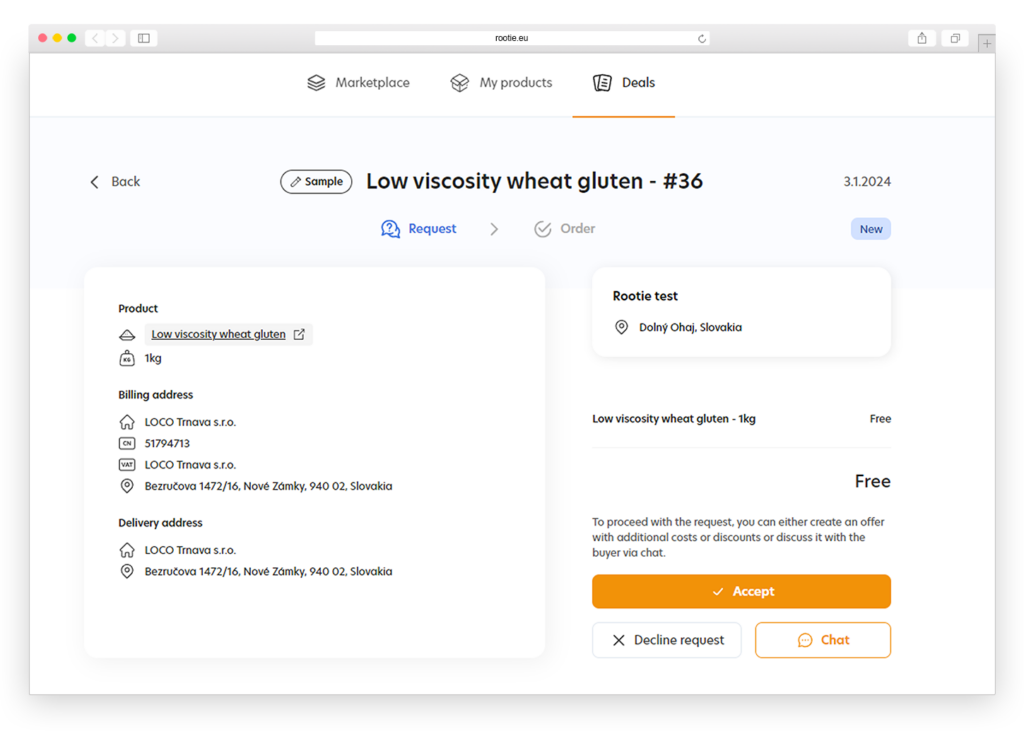Image resolution: width=1024 pixels, height=734 pixels.
Task: Open the Marketplace tab
Action: click(358, 83)
